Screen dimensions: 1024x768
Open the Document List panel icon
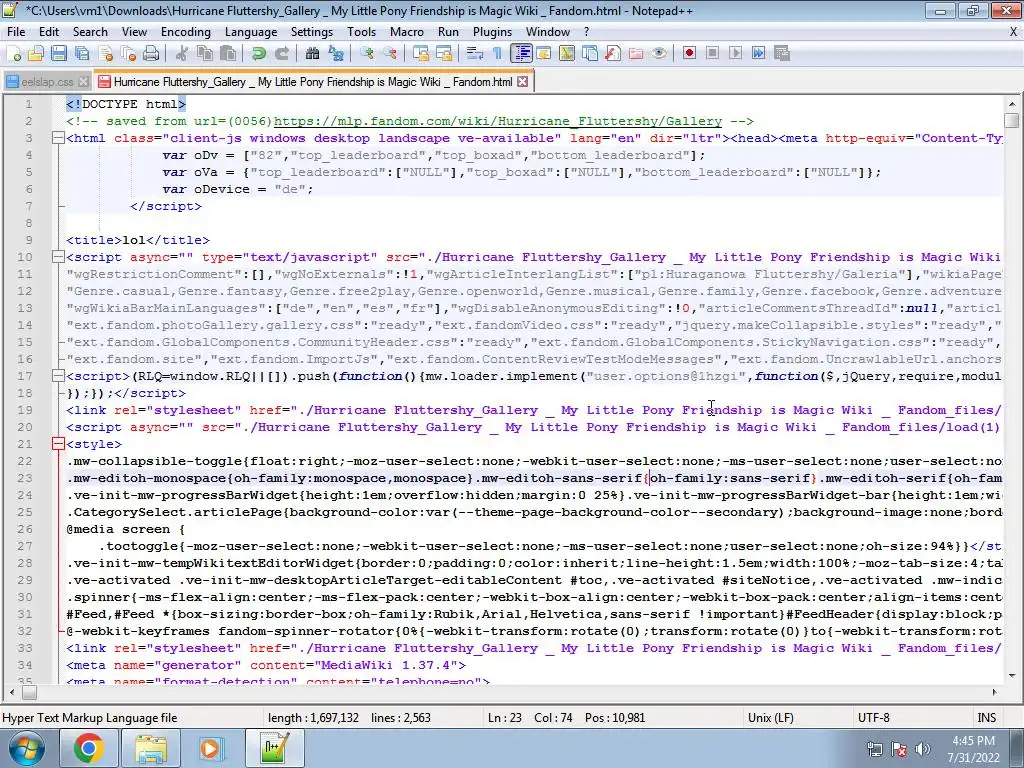590,54
